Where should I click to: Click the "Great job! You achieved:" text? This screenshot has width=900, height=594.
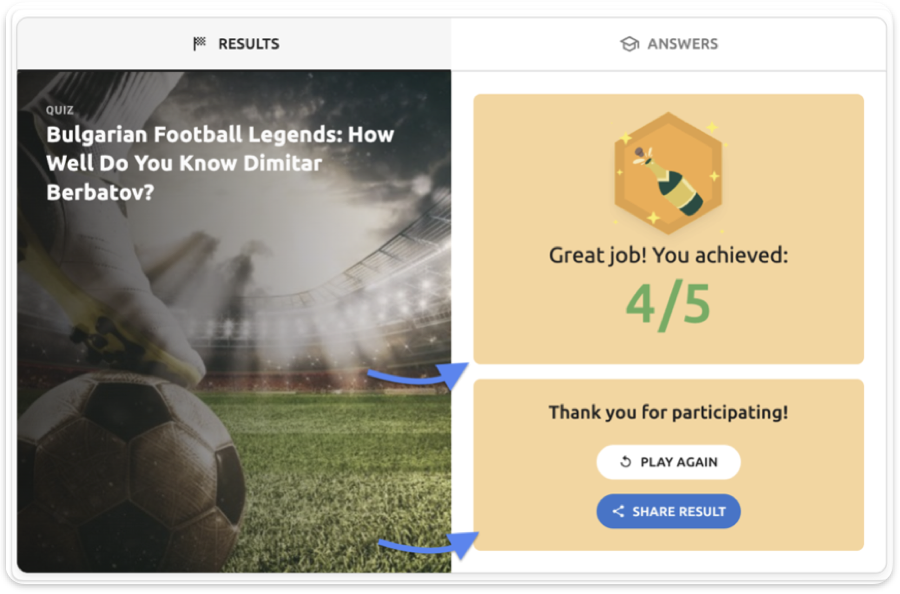tap(668, 255)
